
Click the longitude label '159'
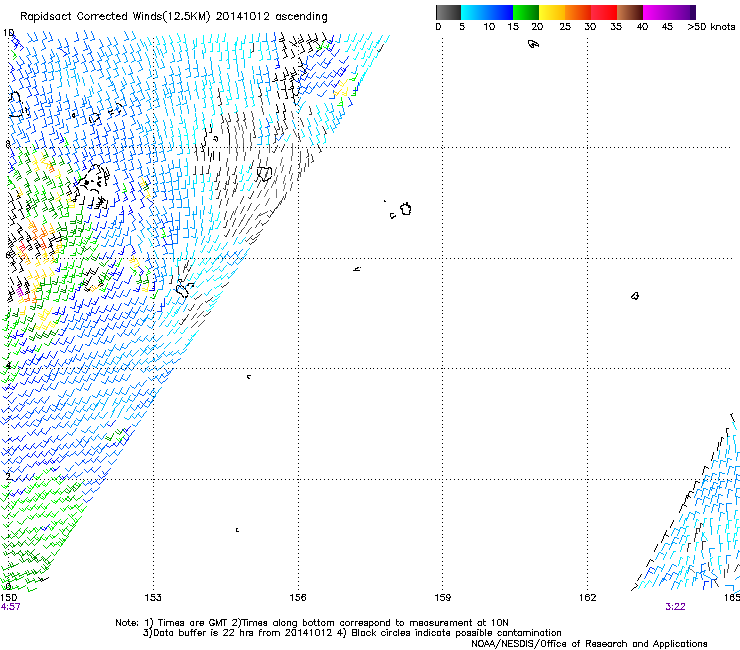tap(443, 598)
